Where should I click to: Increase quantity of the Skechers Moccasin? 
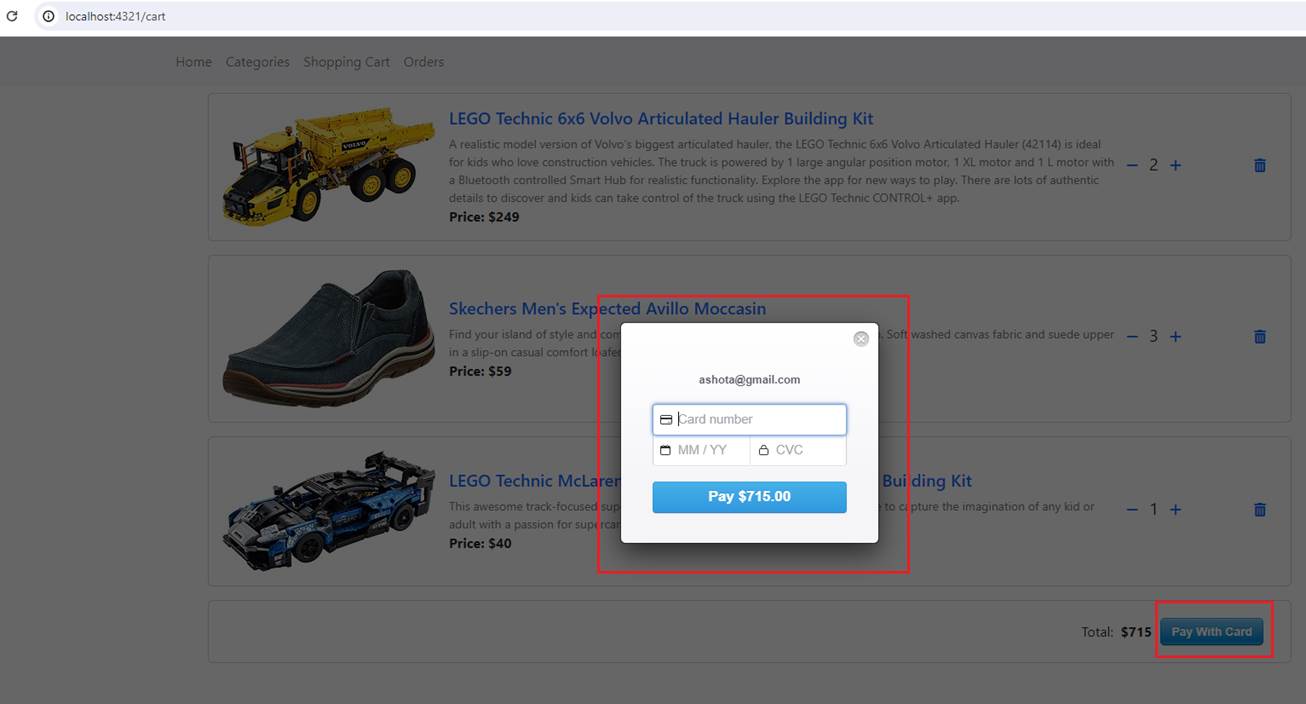pyautogui.click(x=1176, y=337)
